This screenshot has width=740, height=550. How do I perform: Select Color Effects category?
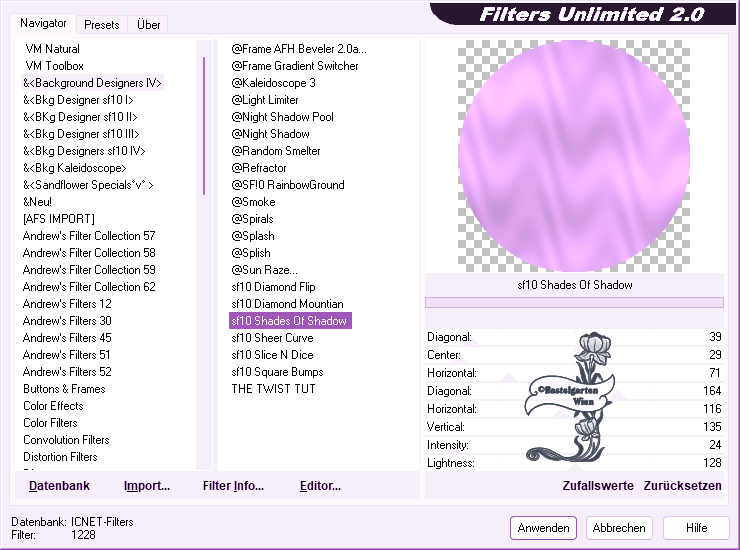[53, 406]
